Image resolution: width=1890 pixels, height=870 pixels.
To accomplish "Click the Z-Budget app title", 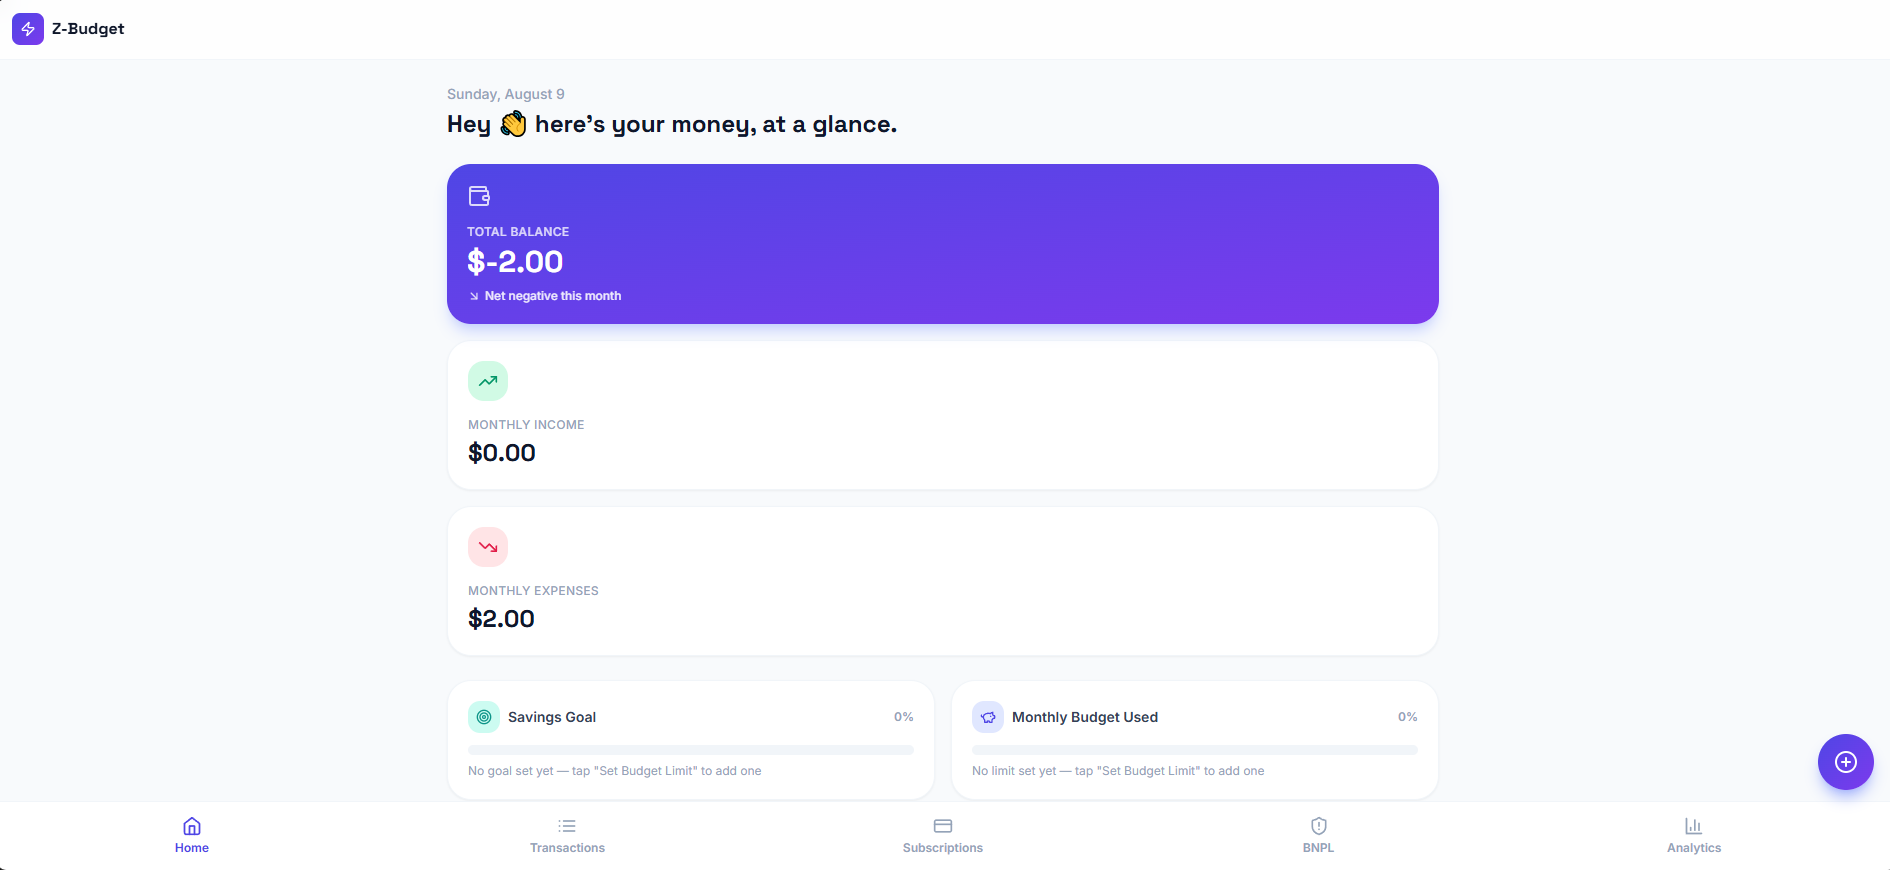I will [88, 29].
